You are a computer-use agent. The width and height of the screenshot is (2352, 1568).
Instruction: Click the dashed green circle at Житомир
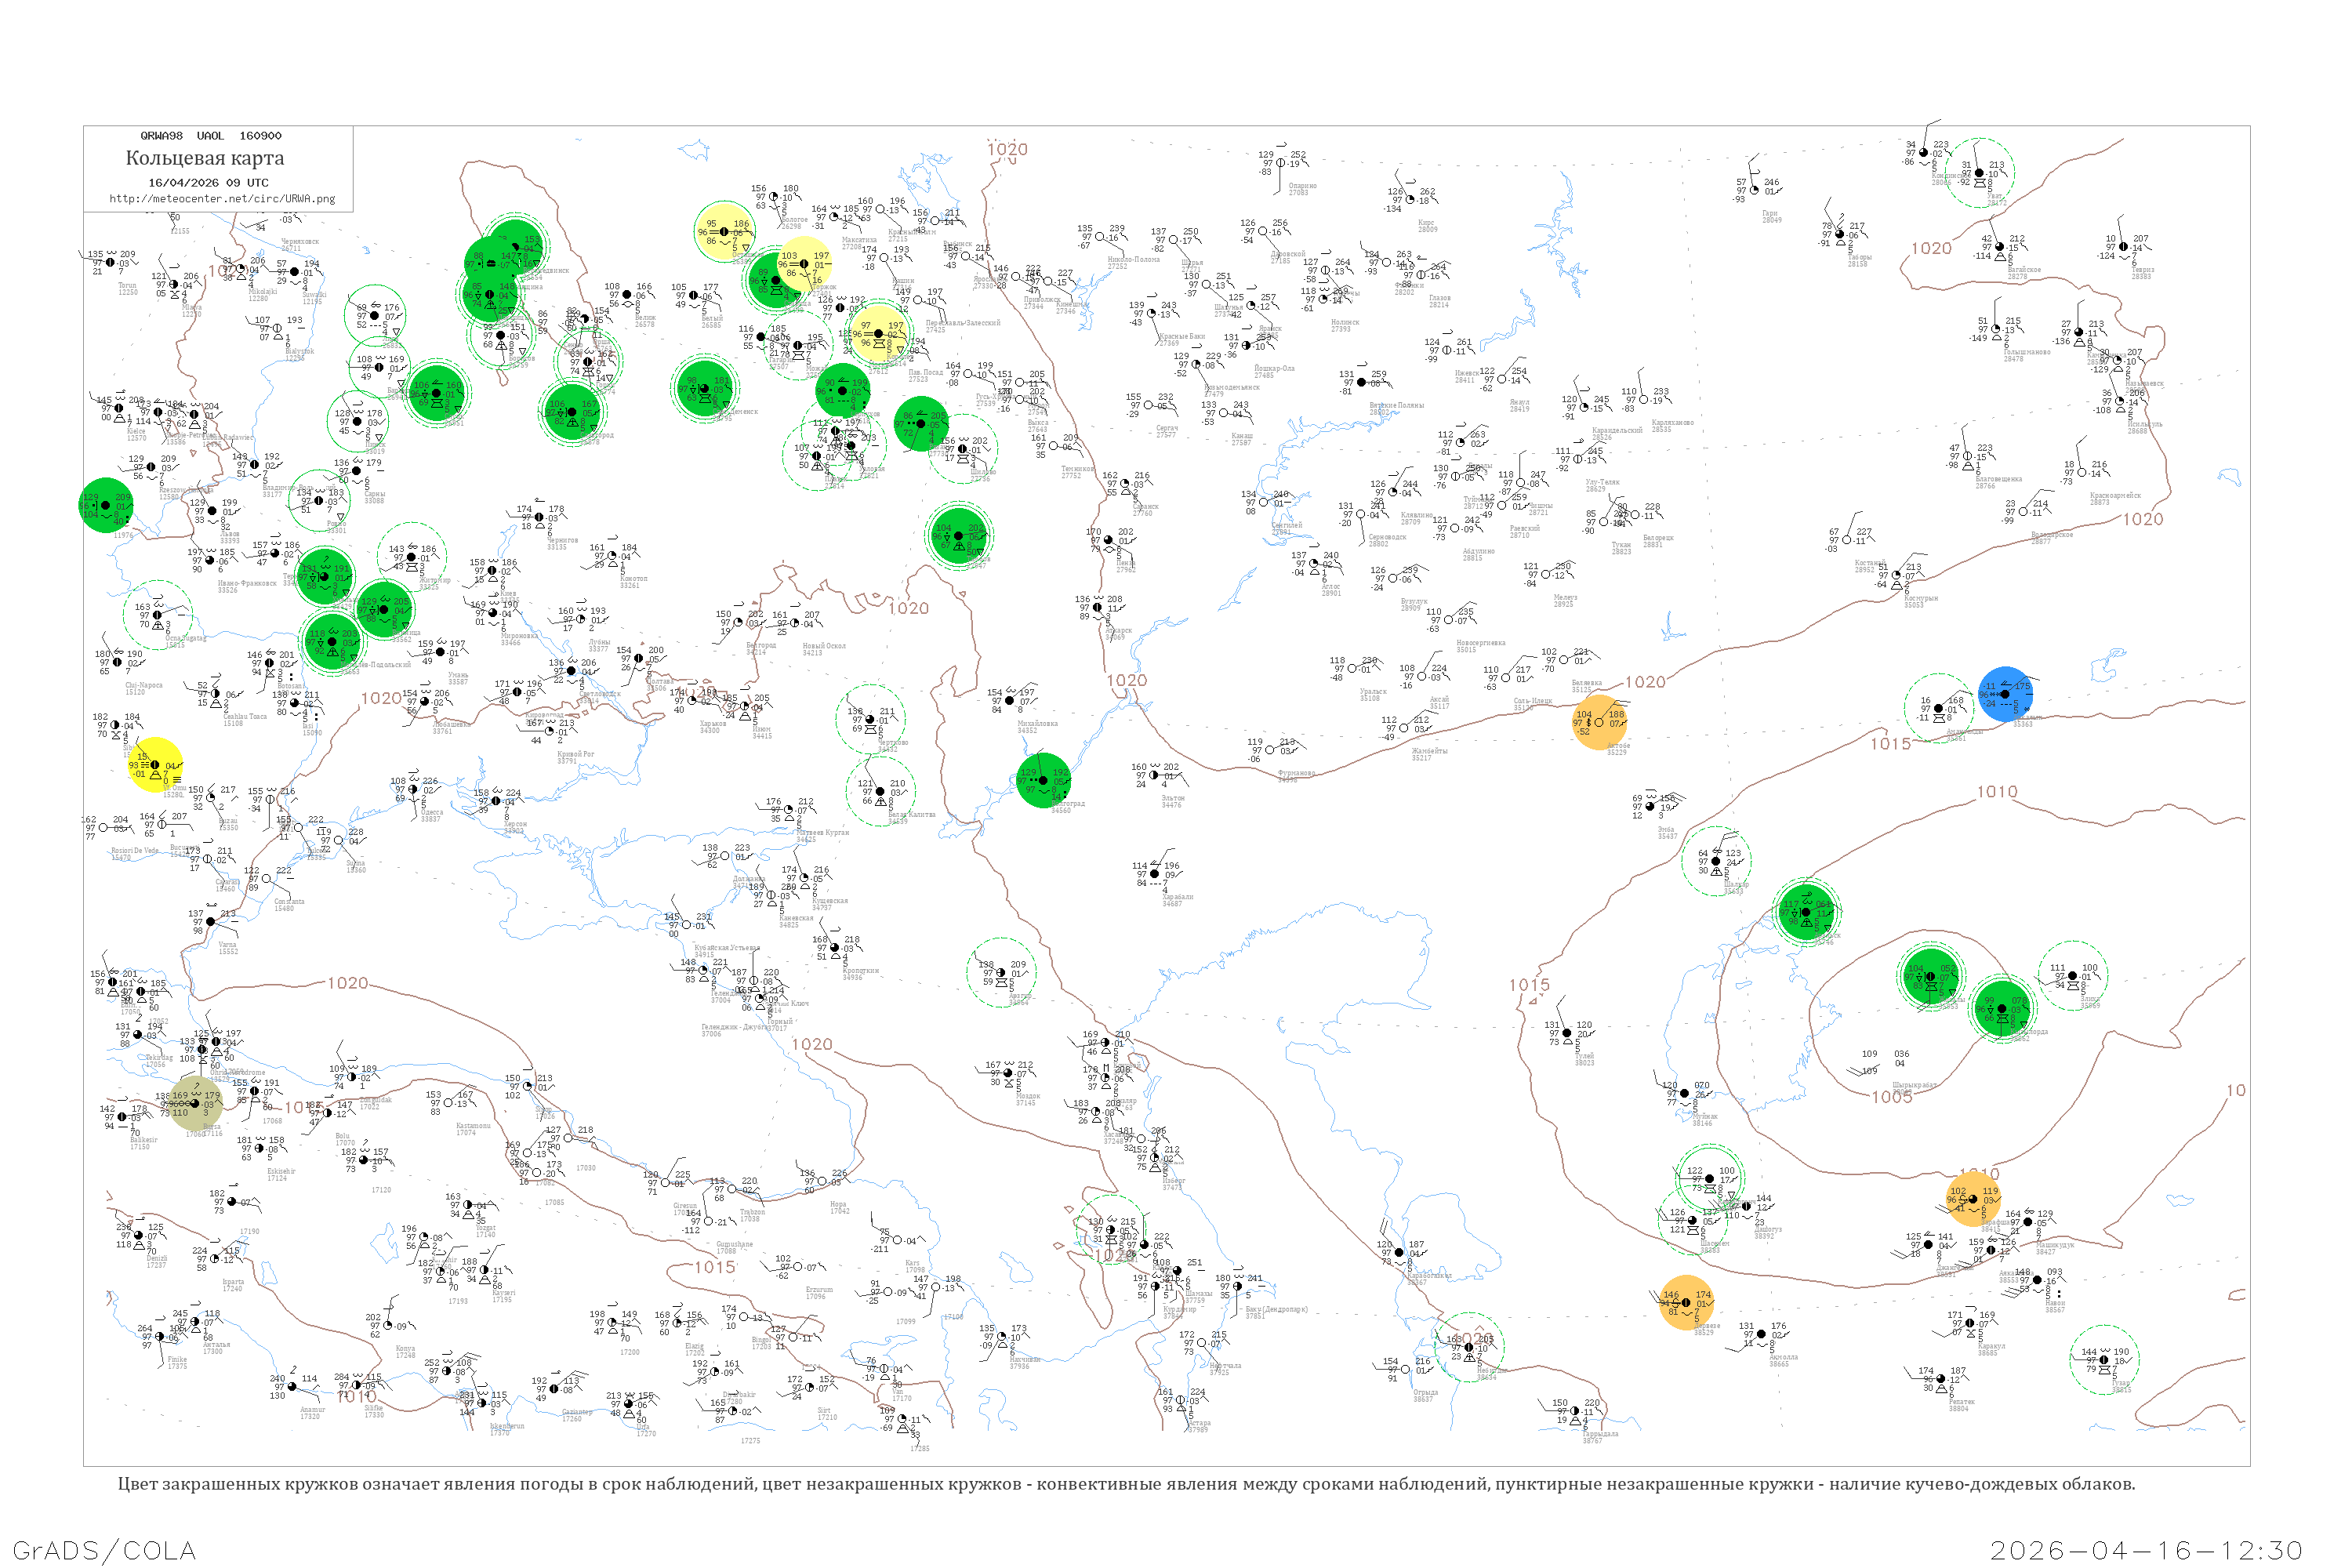[412, 557]
